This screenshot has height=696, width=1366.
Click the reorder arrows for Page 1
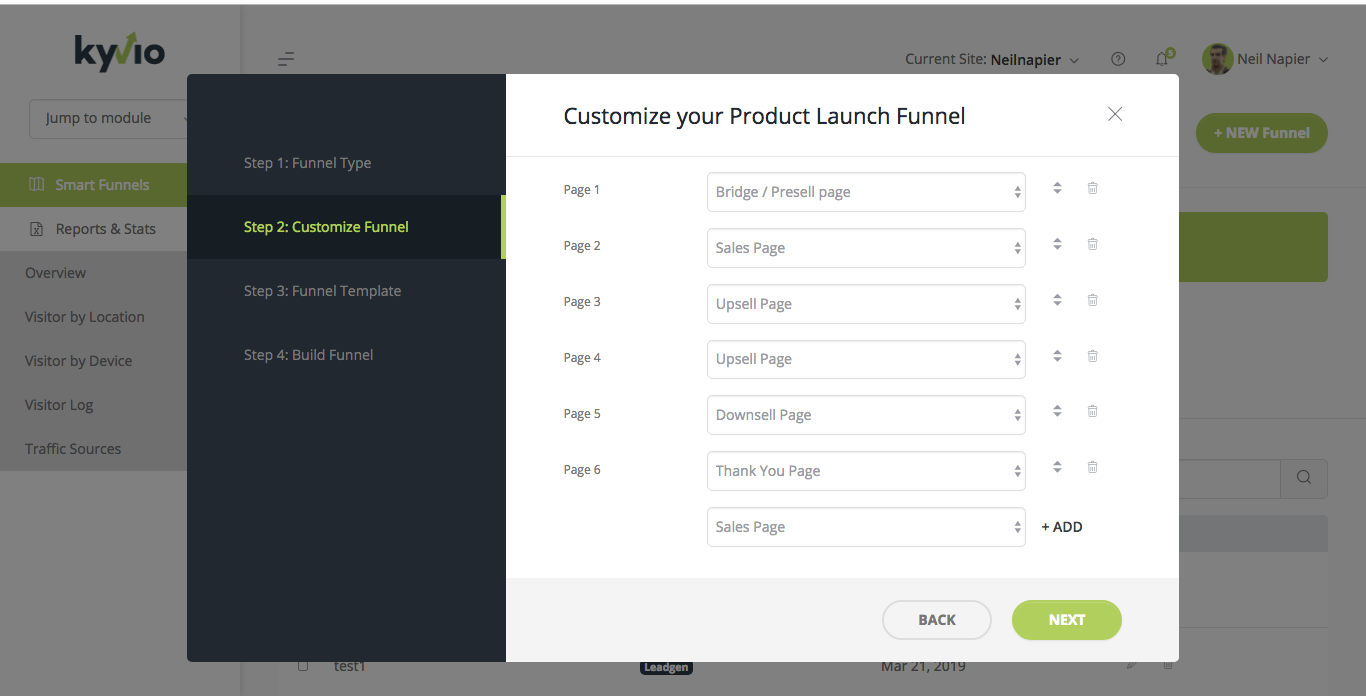[x=1057, y=188]
